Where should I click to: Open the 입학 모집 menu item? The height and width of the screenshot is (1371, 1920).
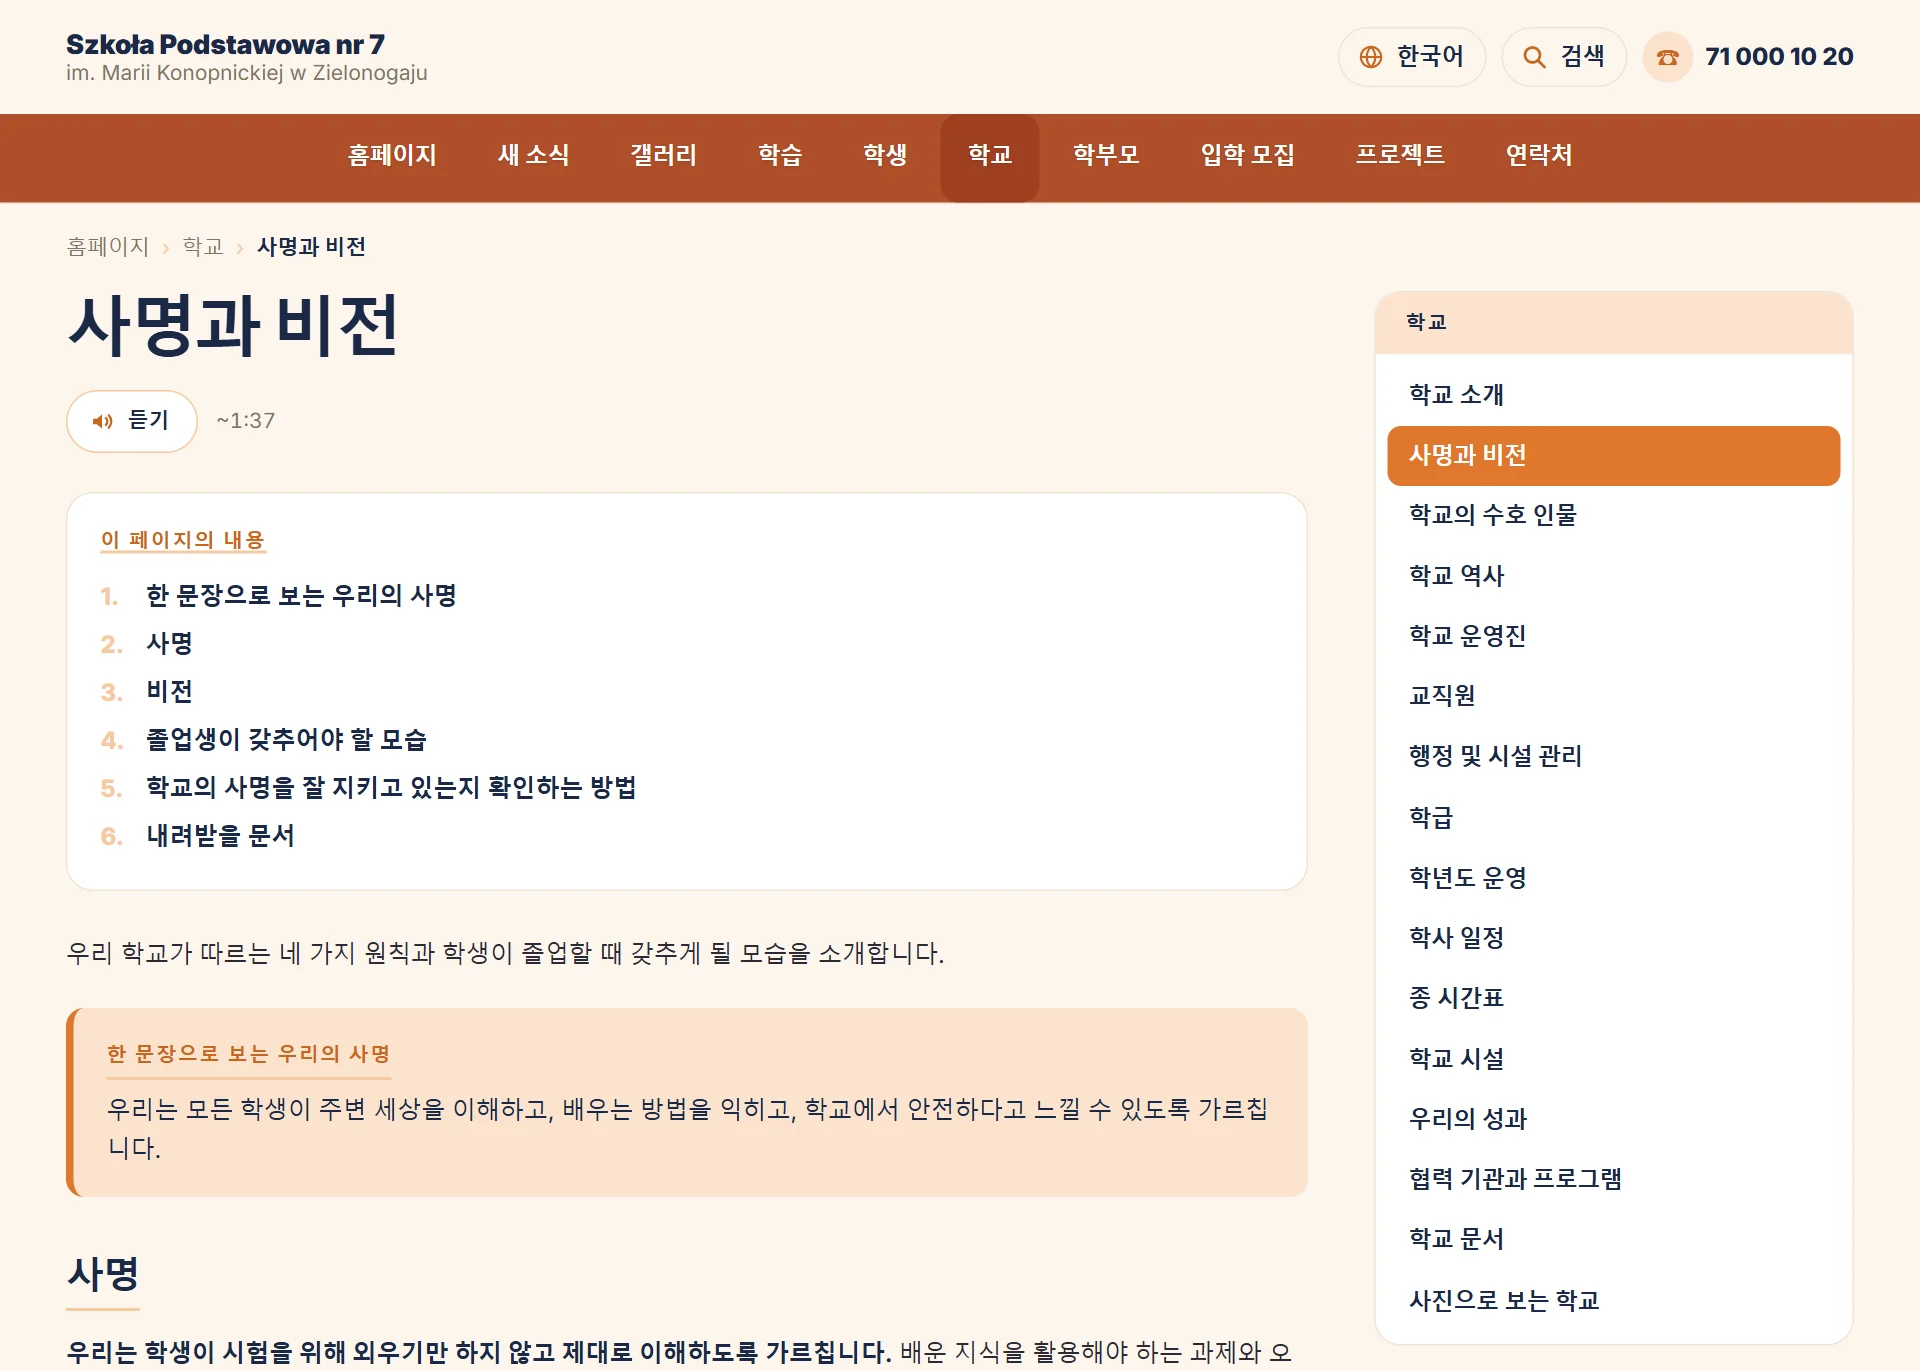click(1247, 155)
